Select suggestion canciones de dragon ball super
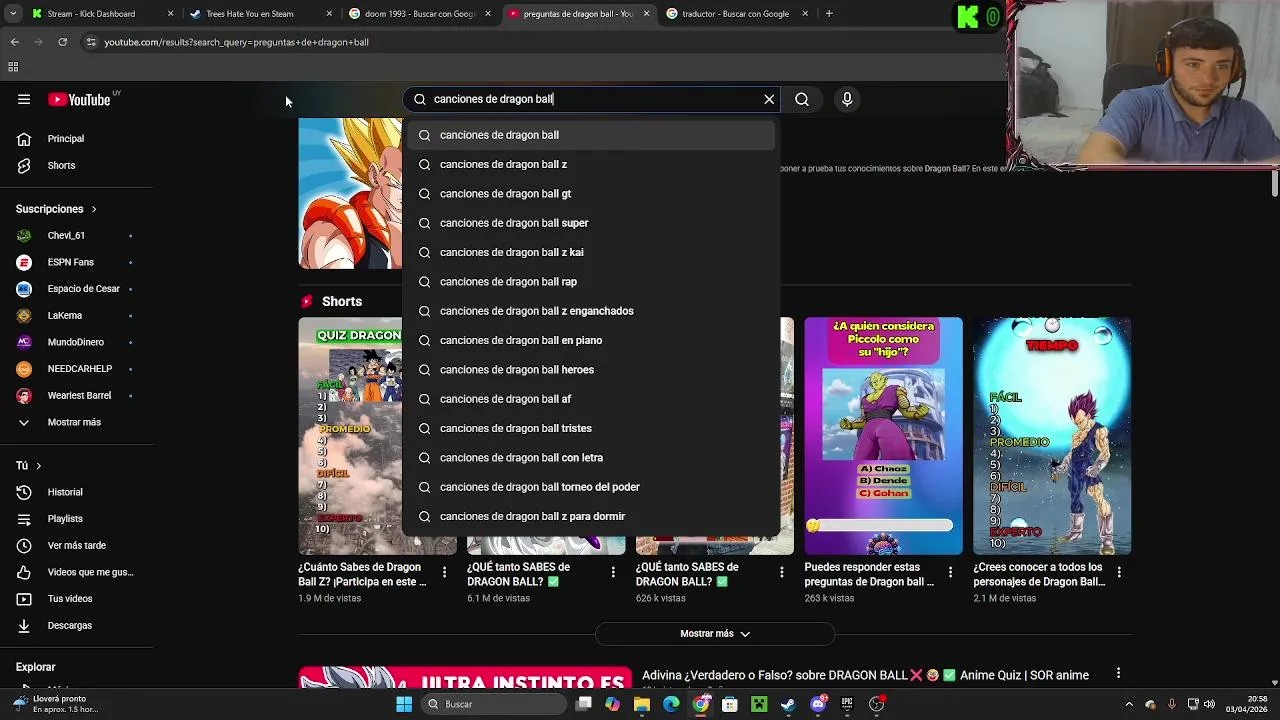1280x720 pixels. [590, 223]
